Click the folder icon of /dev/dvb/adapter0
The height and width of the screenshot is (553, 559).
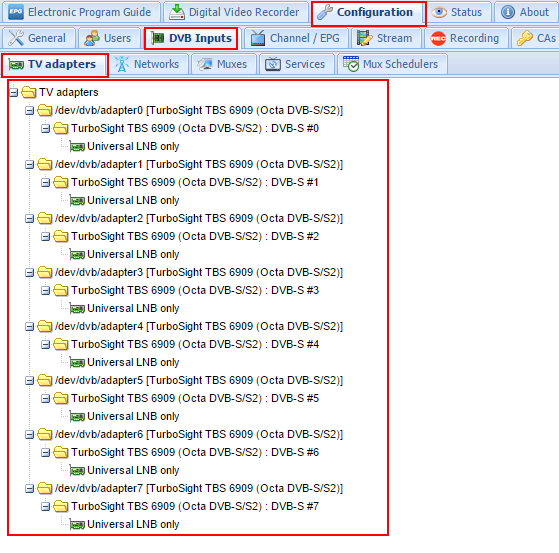45,110
